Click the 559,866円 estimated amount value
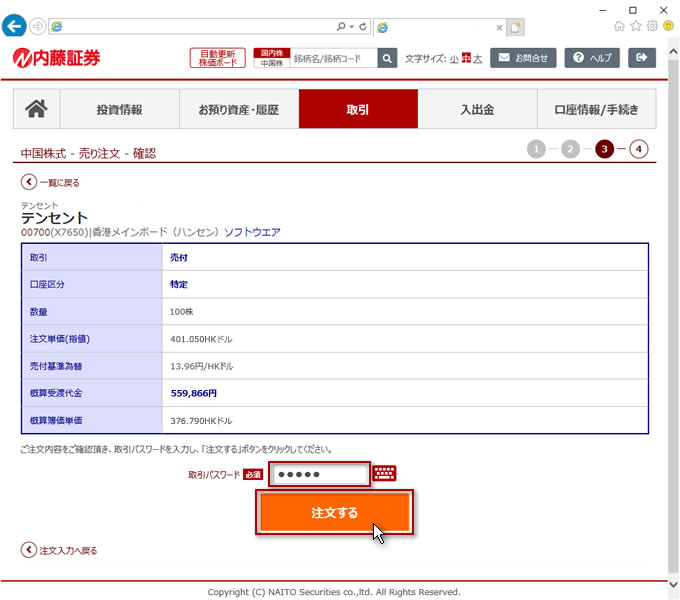The image size is (680, 600). 193,393
